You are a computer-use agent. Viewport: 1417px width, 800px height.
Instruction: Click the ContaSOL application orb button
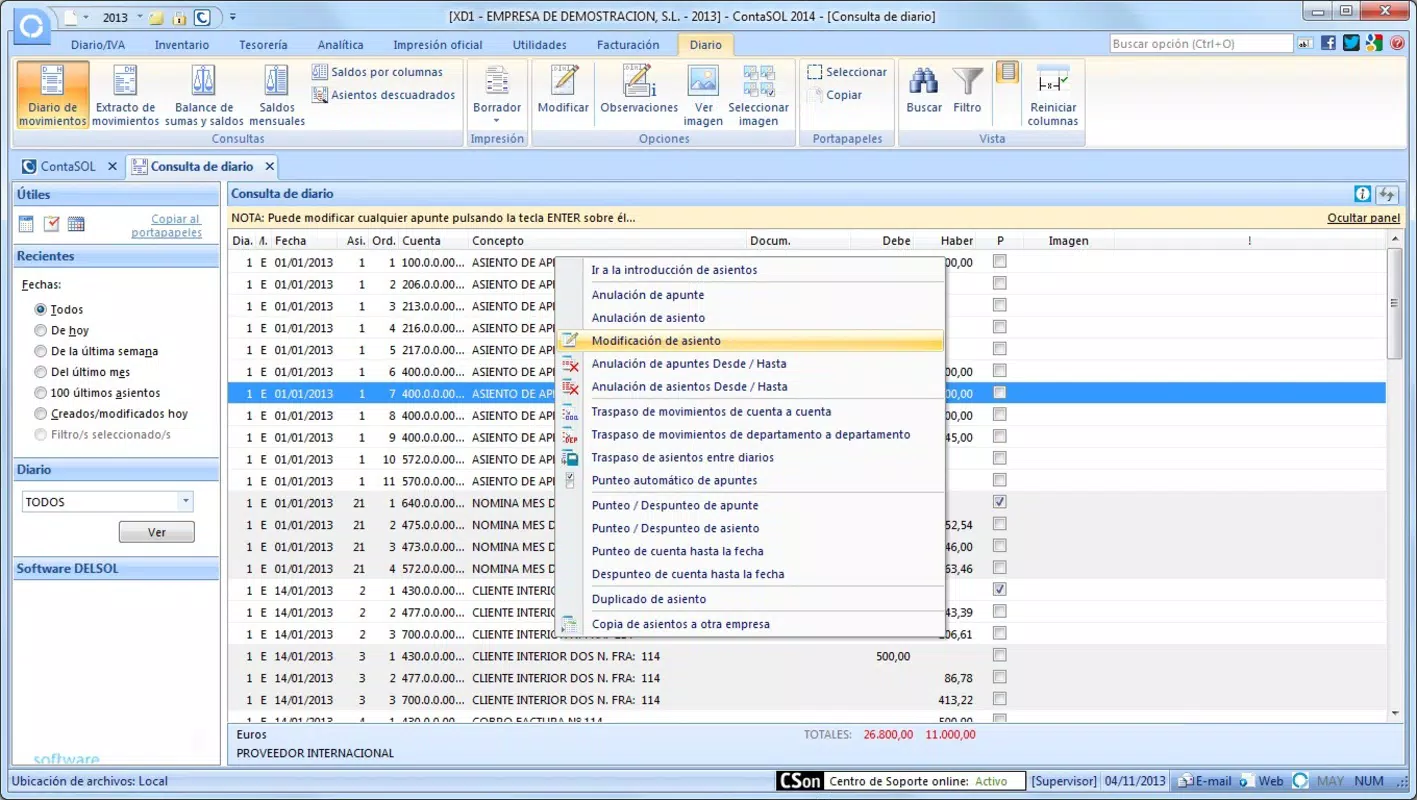(31, 26)
